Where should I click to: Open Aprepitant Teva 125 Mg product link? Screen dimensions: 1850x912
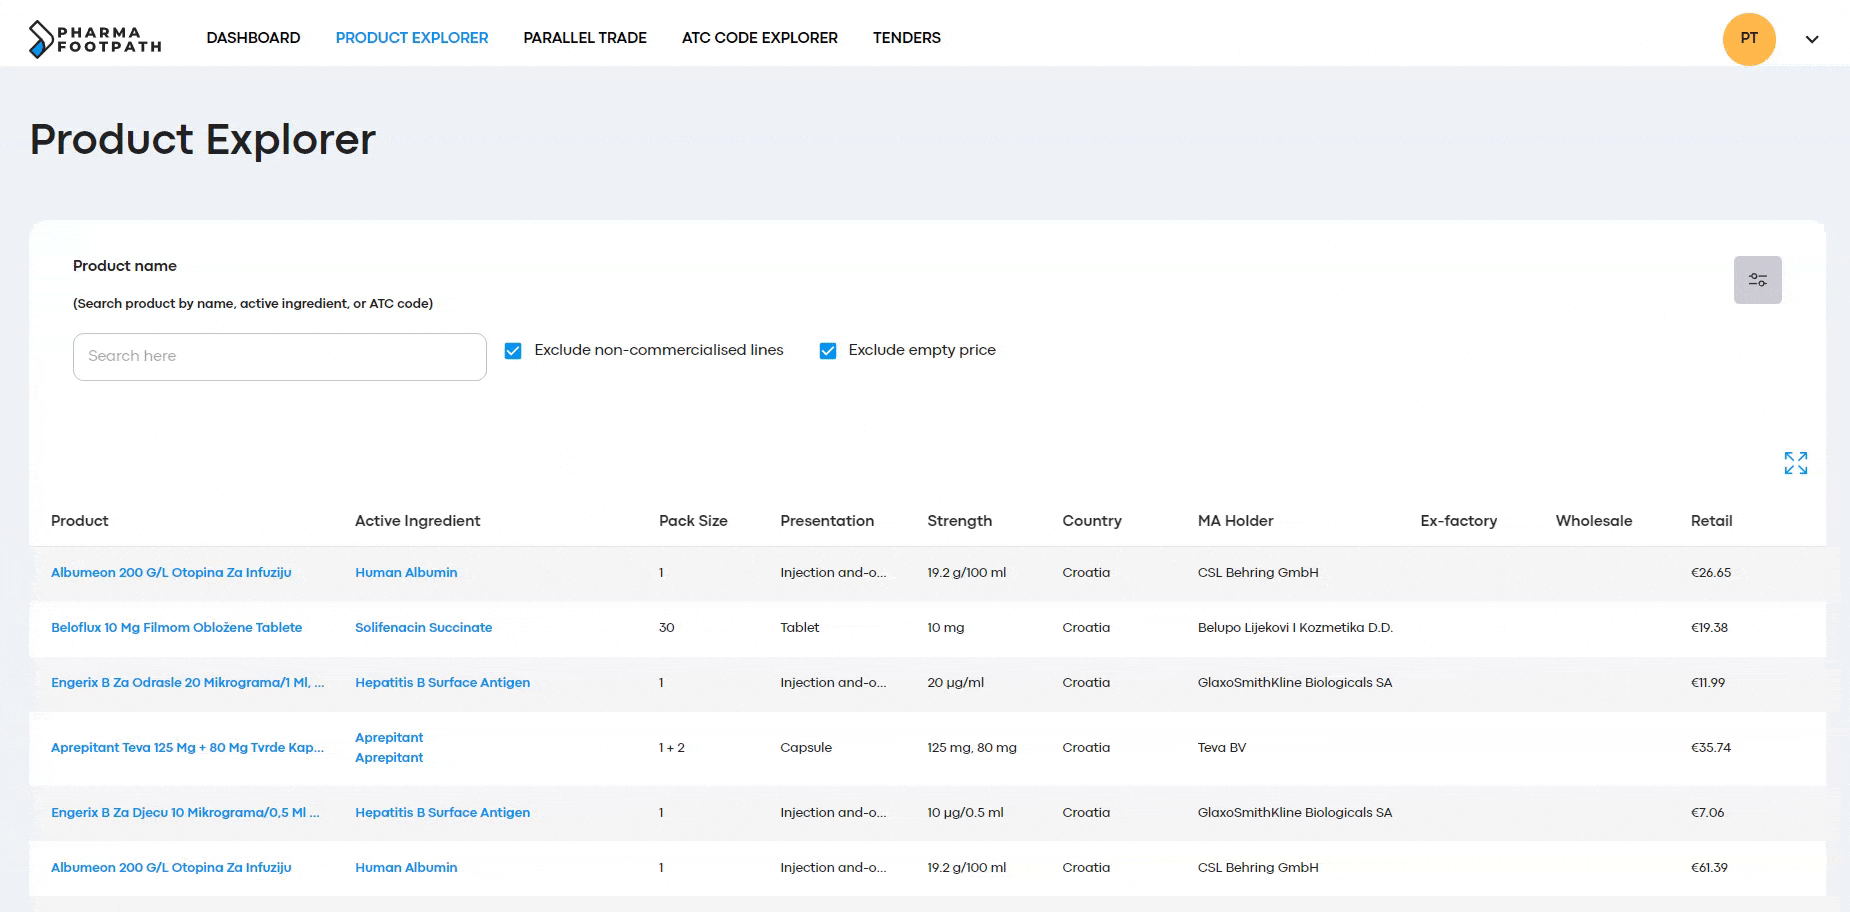click(188, 748)
